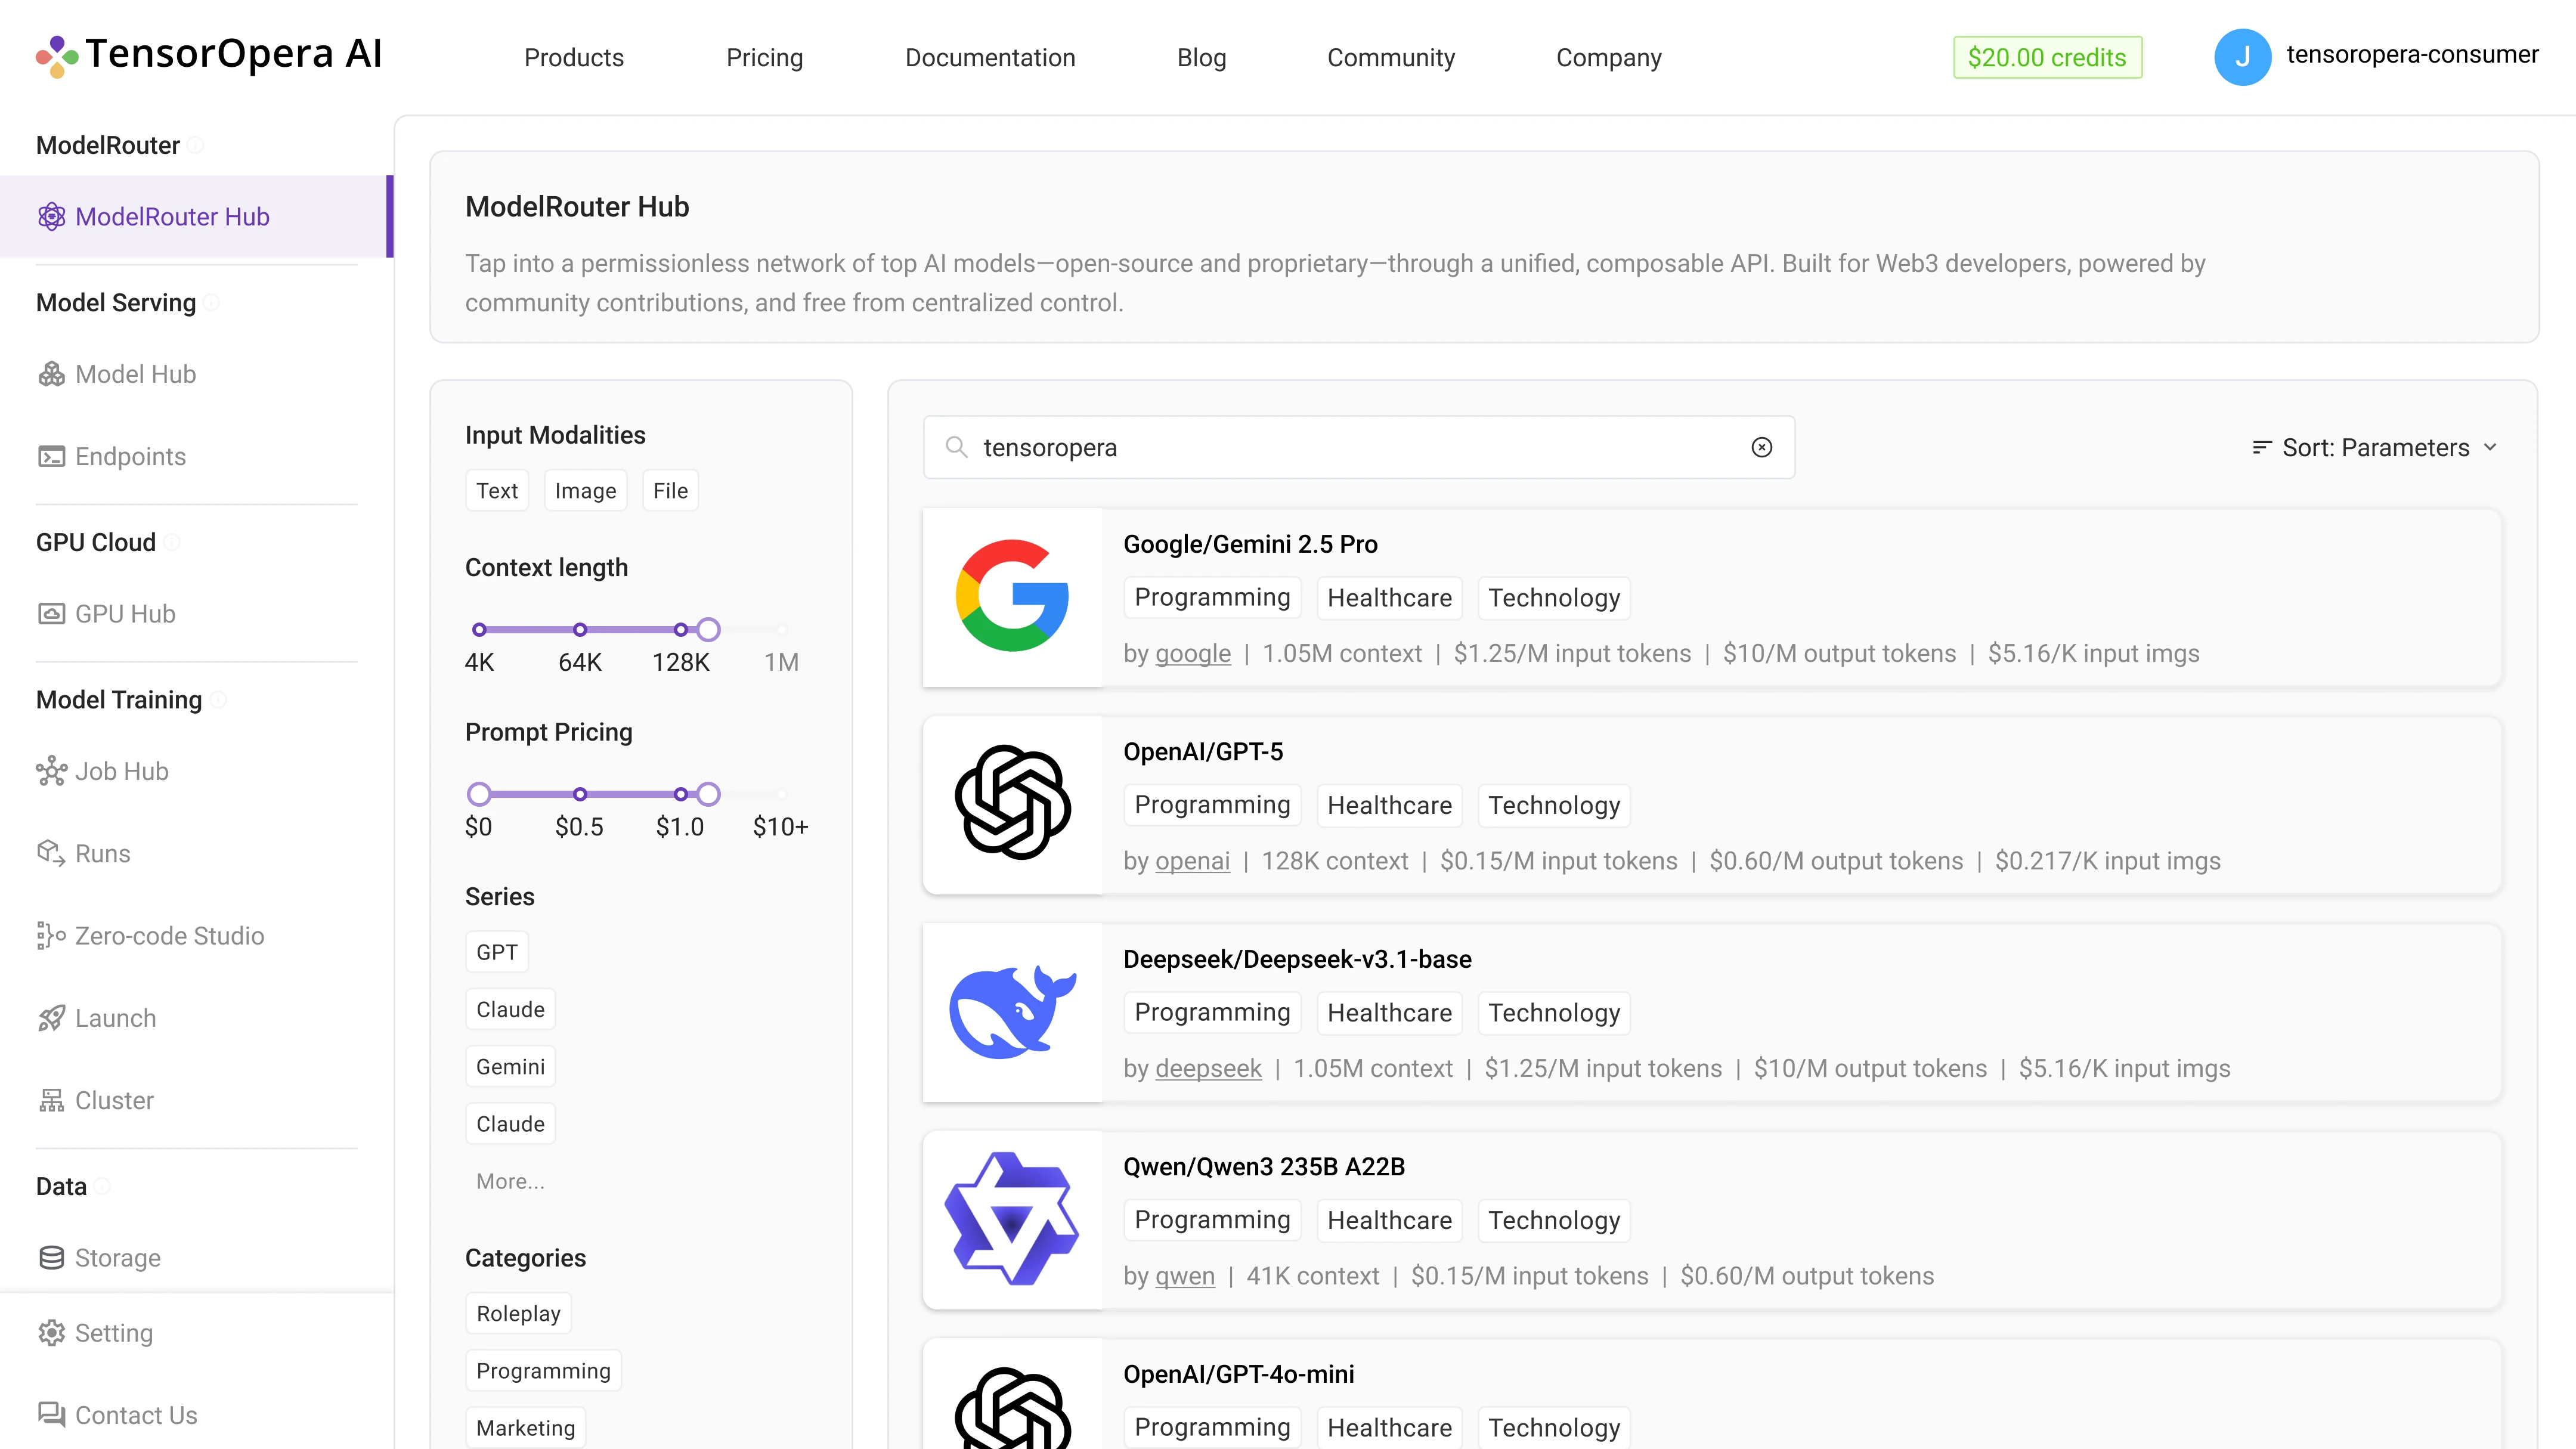Click the $20.00 credits button
Viewport: 2576px width, 1449px height.
coord(2046,57)
